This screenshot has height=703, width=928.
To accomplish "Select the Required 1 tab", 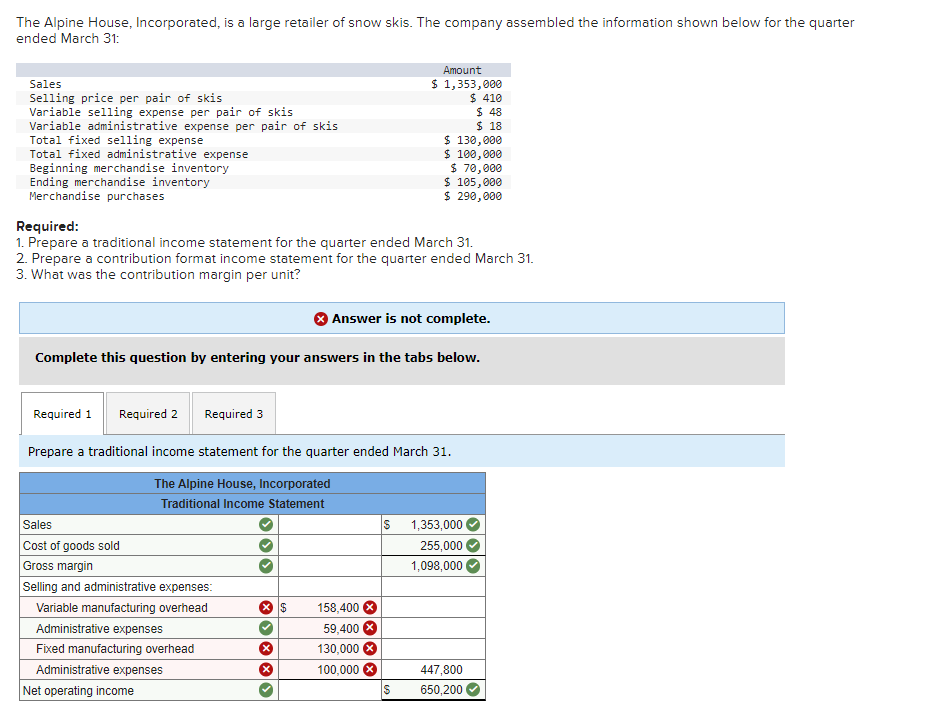I will (62, 414).
